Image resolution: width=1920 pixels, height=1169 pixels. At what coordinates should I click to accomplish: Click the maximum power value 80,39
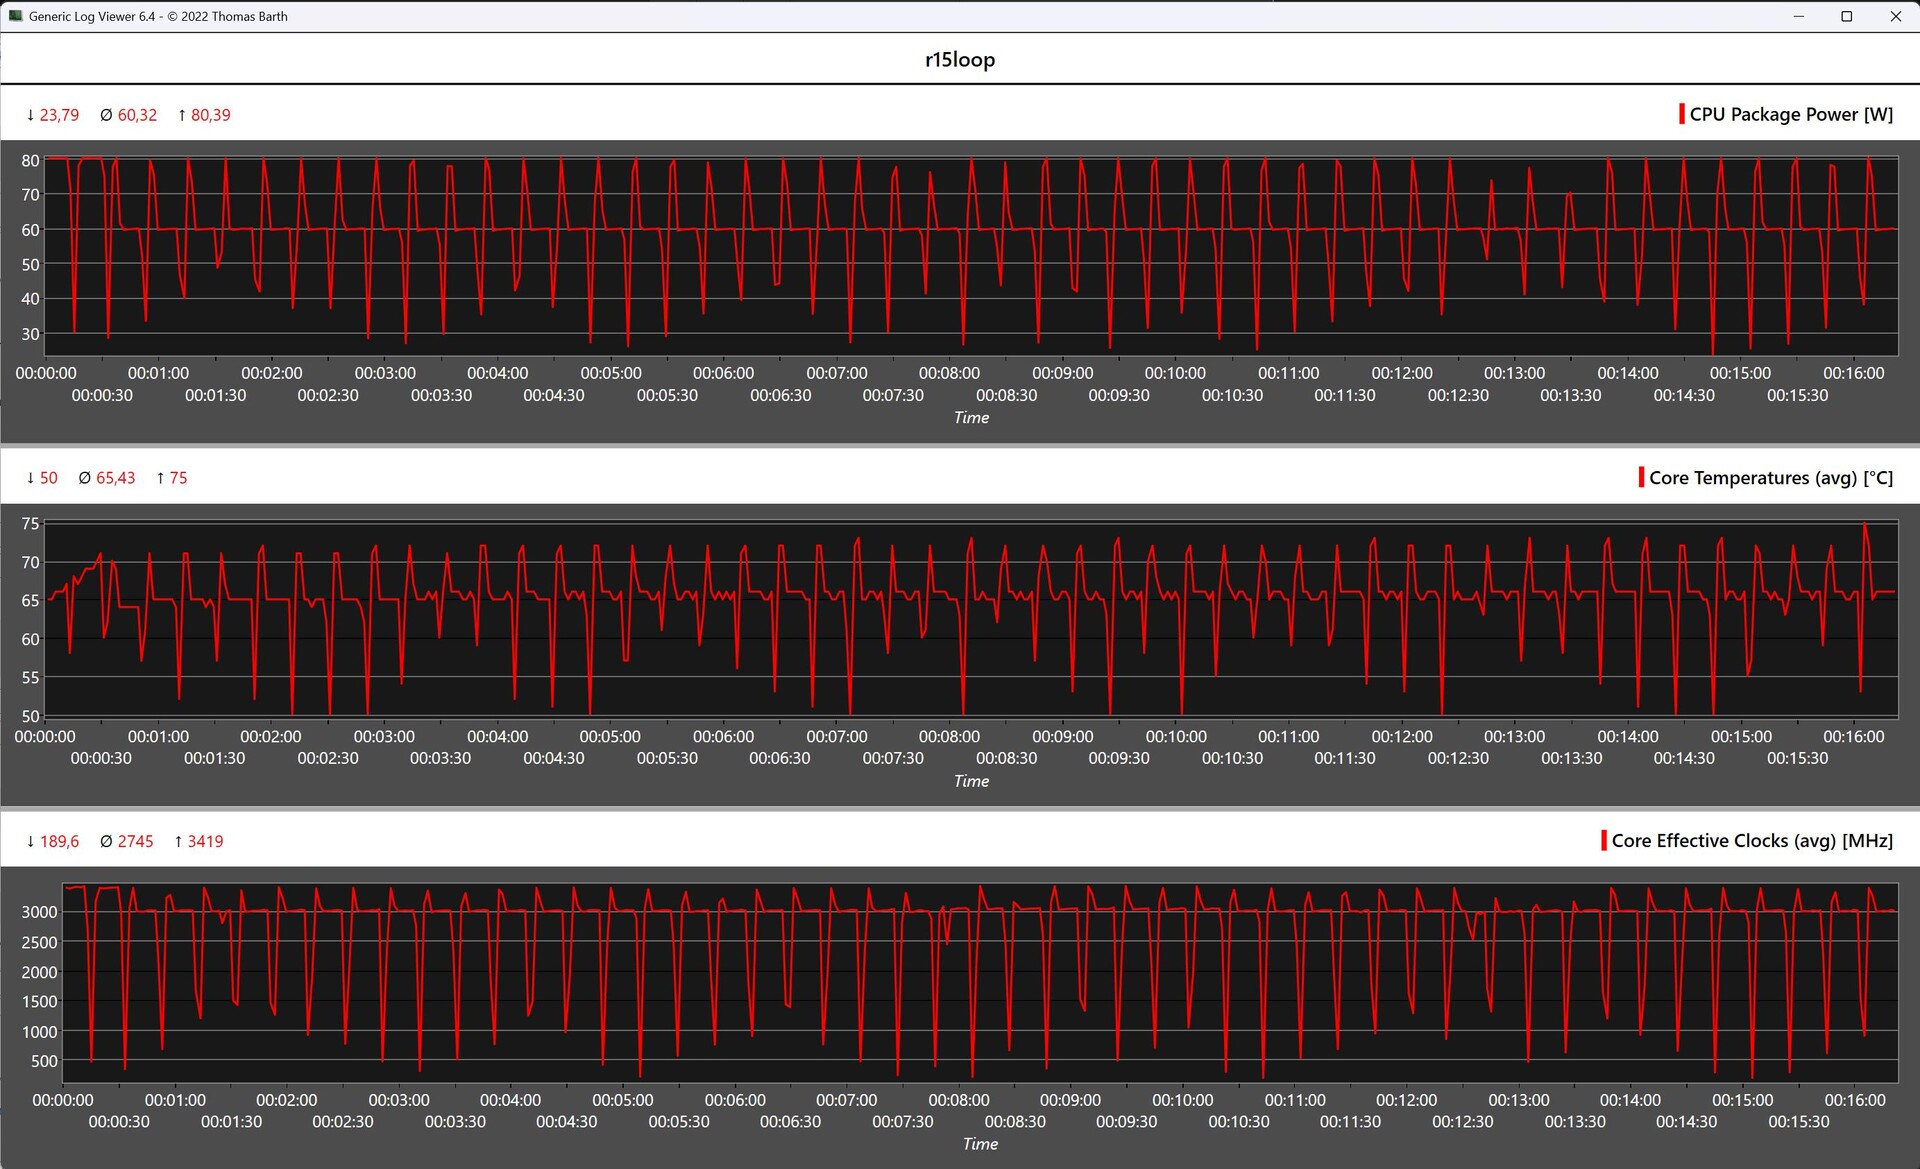210,115
